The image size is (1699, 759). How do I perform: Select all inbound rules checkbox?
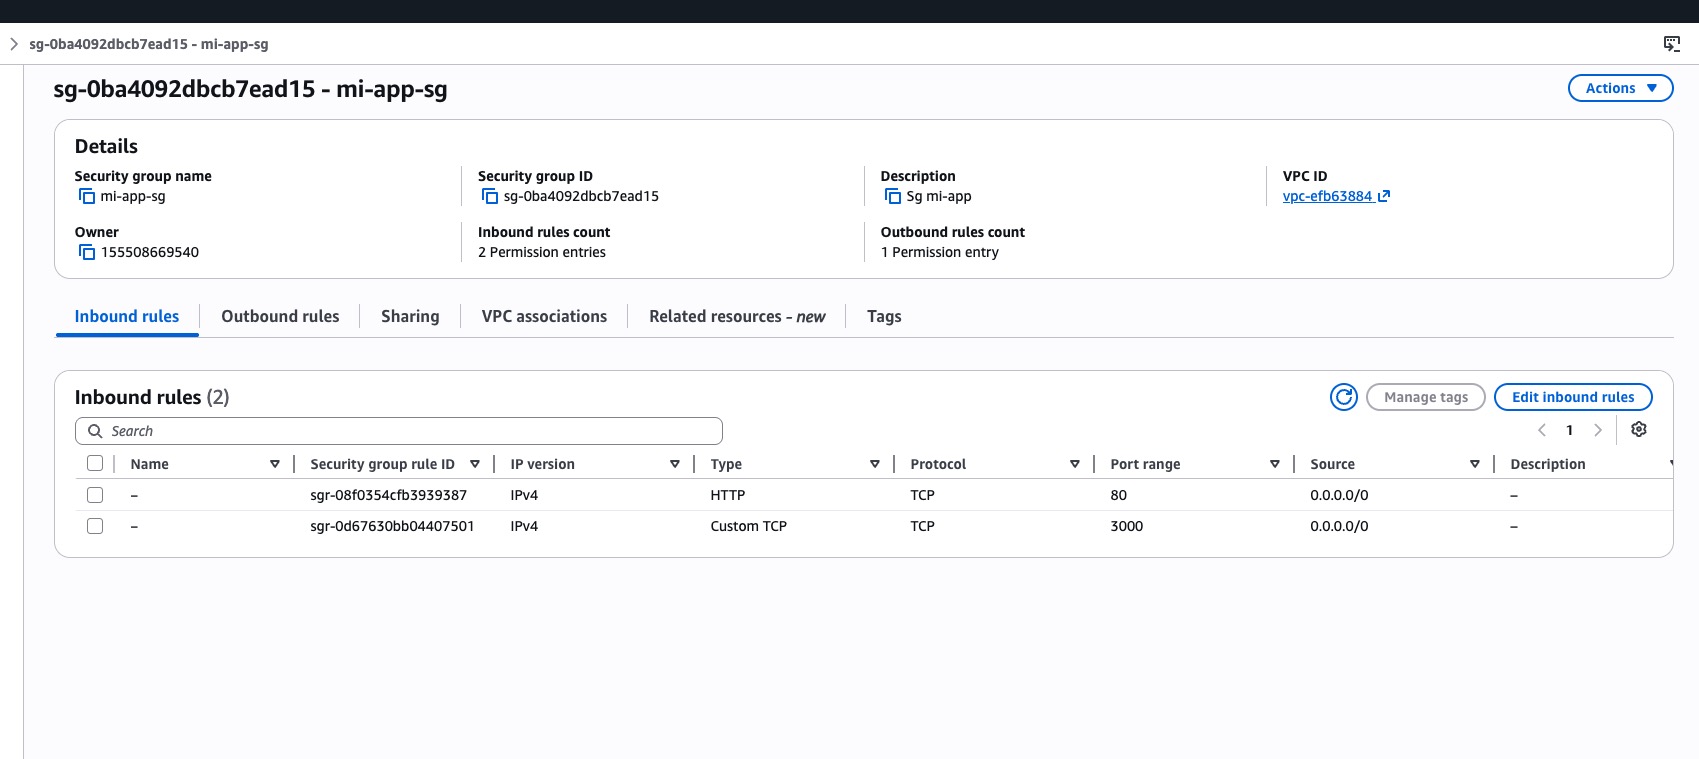coord(95,463)
